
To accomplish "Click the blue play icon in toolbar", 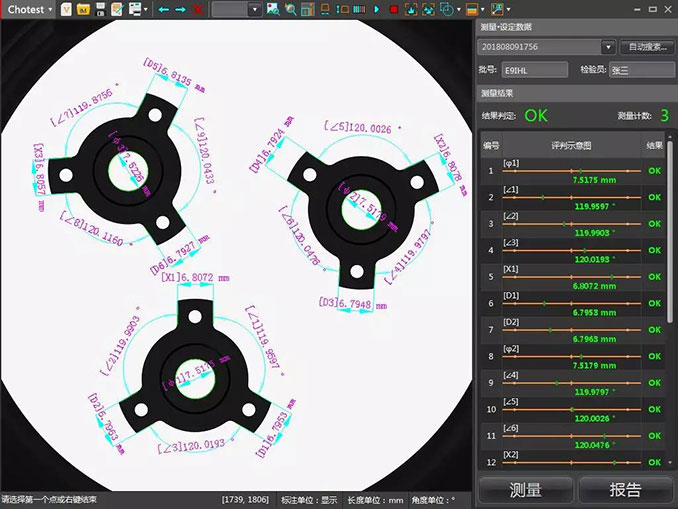I will click(375, 9).
